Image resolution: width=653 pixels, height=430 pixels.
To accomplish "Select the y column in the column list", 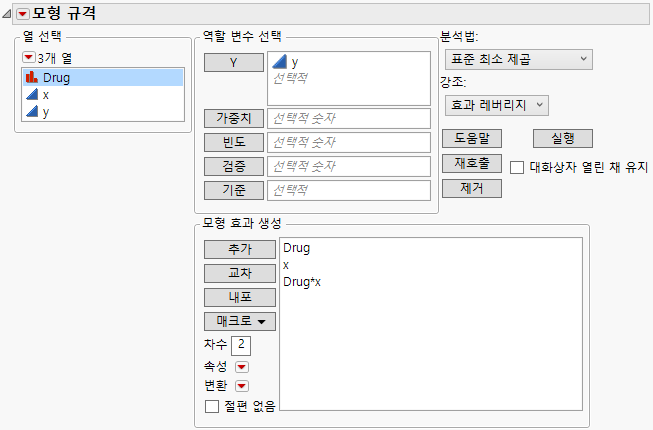I will pos(103,112).
